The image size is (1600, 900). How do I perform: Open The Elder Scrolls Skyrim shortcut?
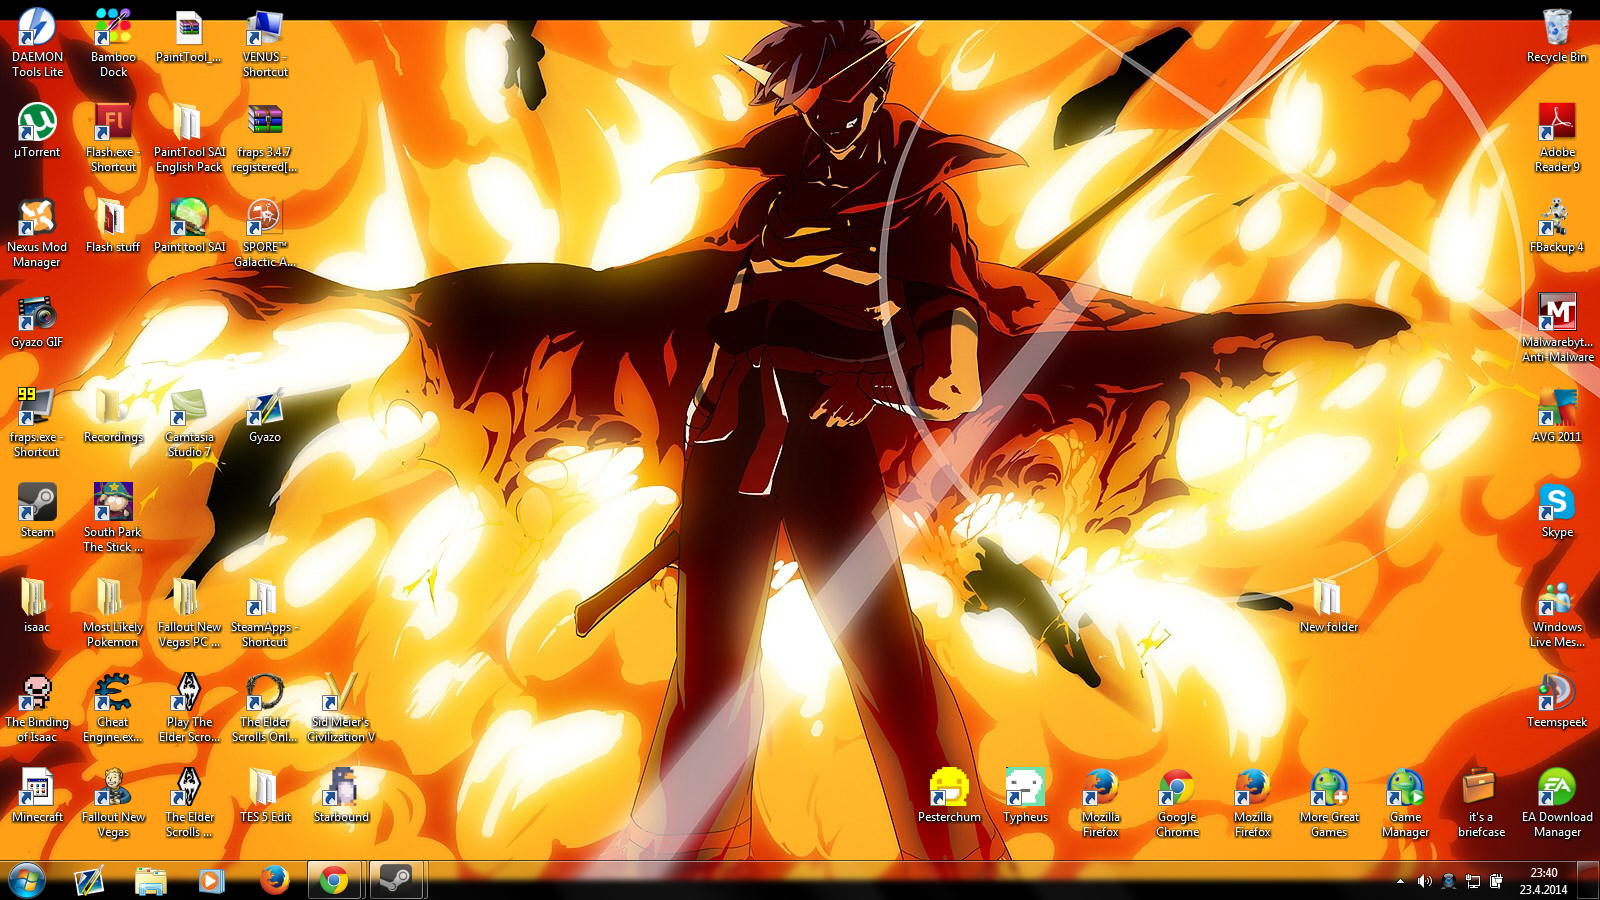[x=189, y=804]
